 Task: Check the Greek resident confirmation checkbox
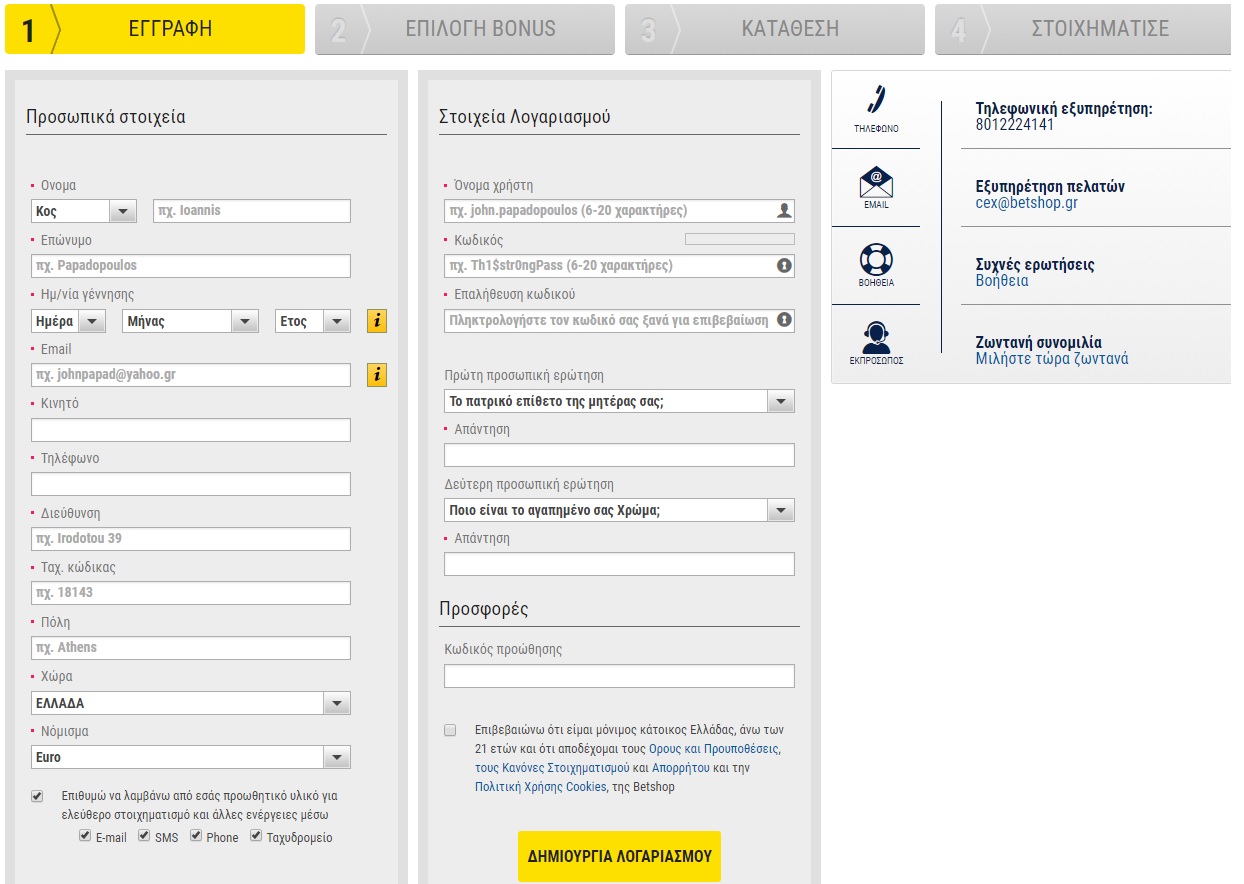tap(450, 730)
